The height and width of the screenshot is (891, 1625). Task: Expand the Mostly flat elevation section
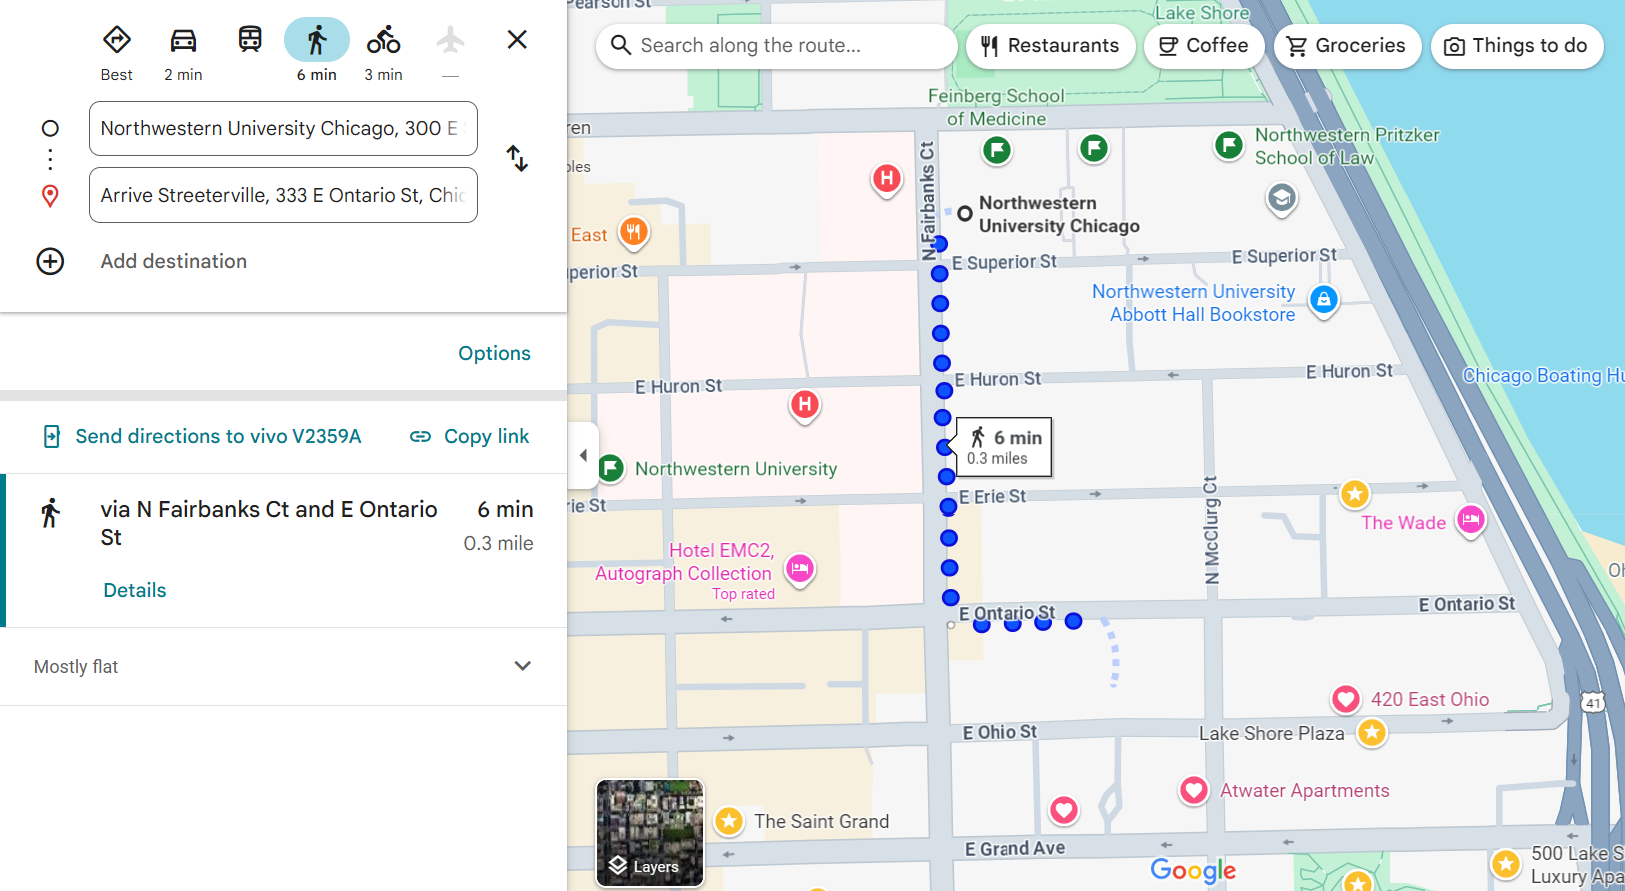(x=522, y=666)
